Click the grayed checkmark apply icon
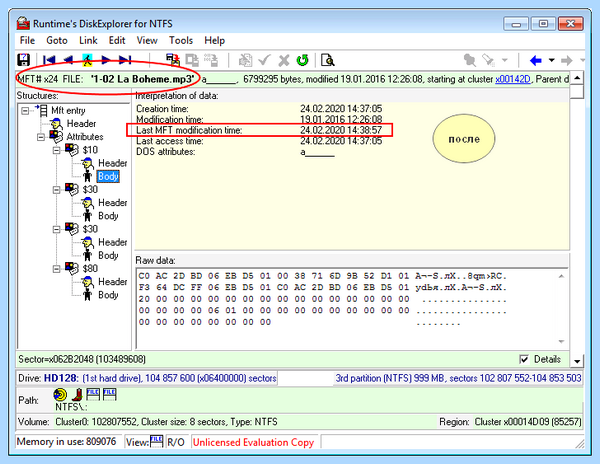This screenshot has height=464, width=600. coord(264,60)
